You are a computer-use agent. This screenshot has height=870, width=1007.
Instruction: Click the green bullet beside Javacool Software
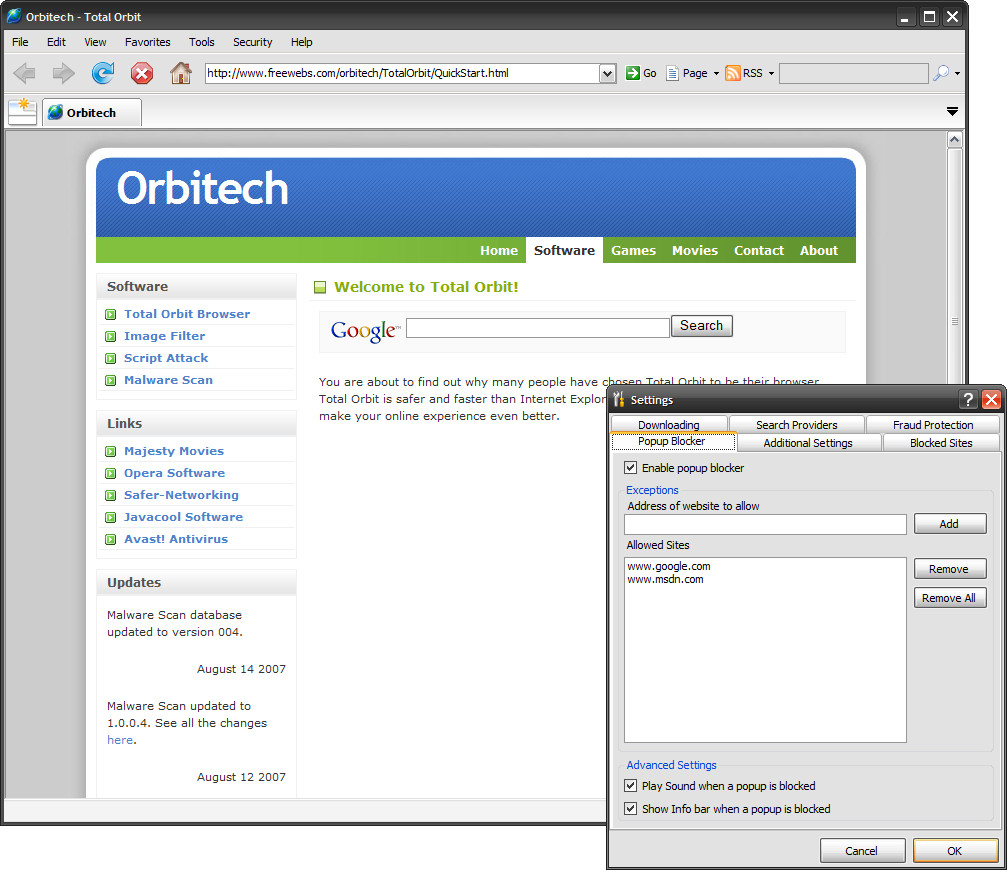pos(110,517)
